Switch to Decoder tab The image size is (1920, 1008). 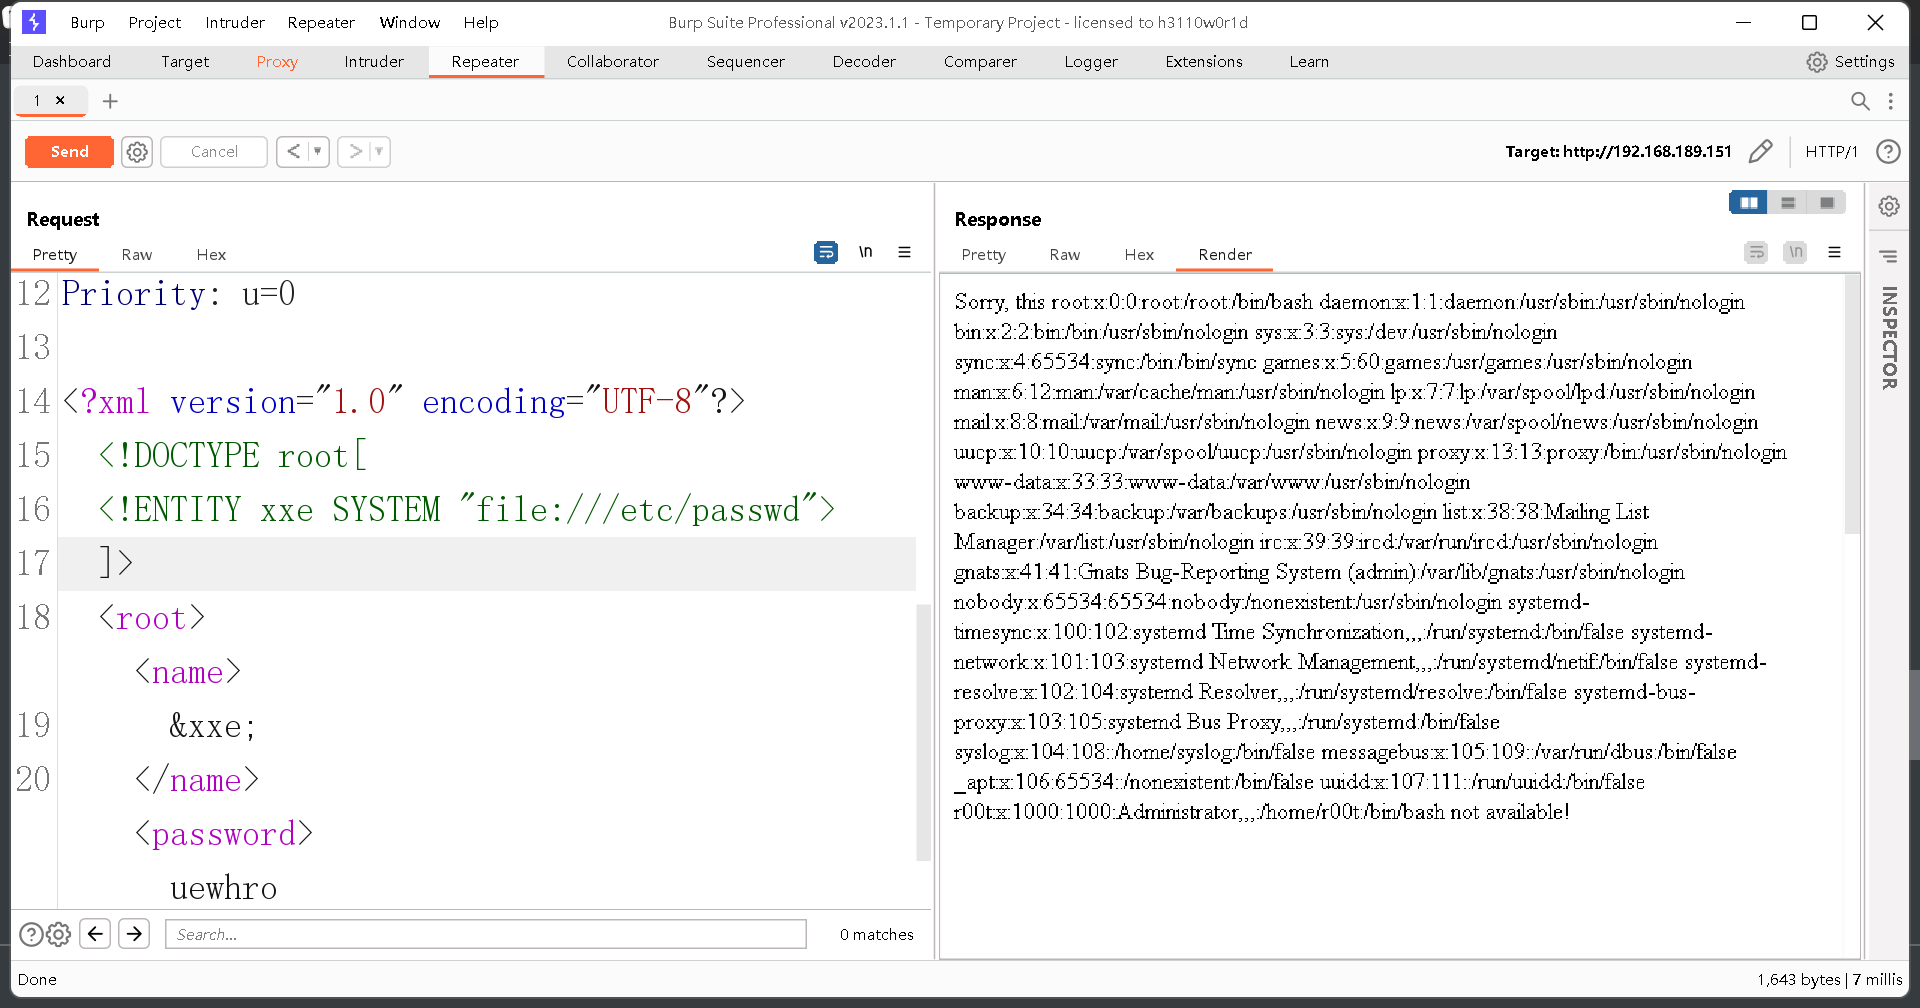coord(864,62)
